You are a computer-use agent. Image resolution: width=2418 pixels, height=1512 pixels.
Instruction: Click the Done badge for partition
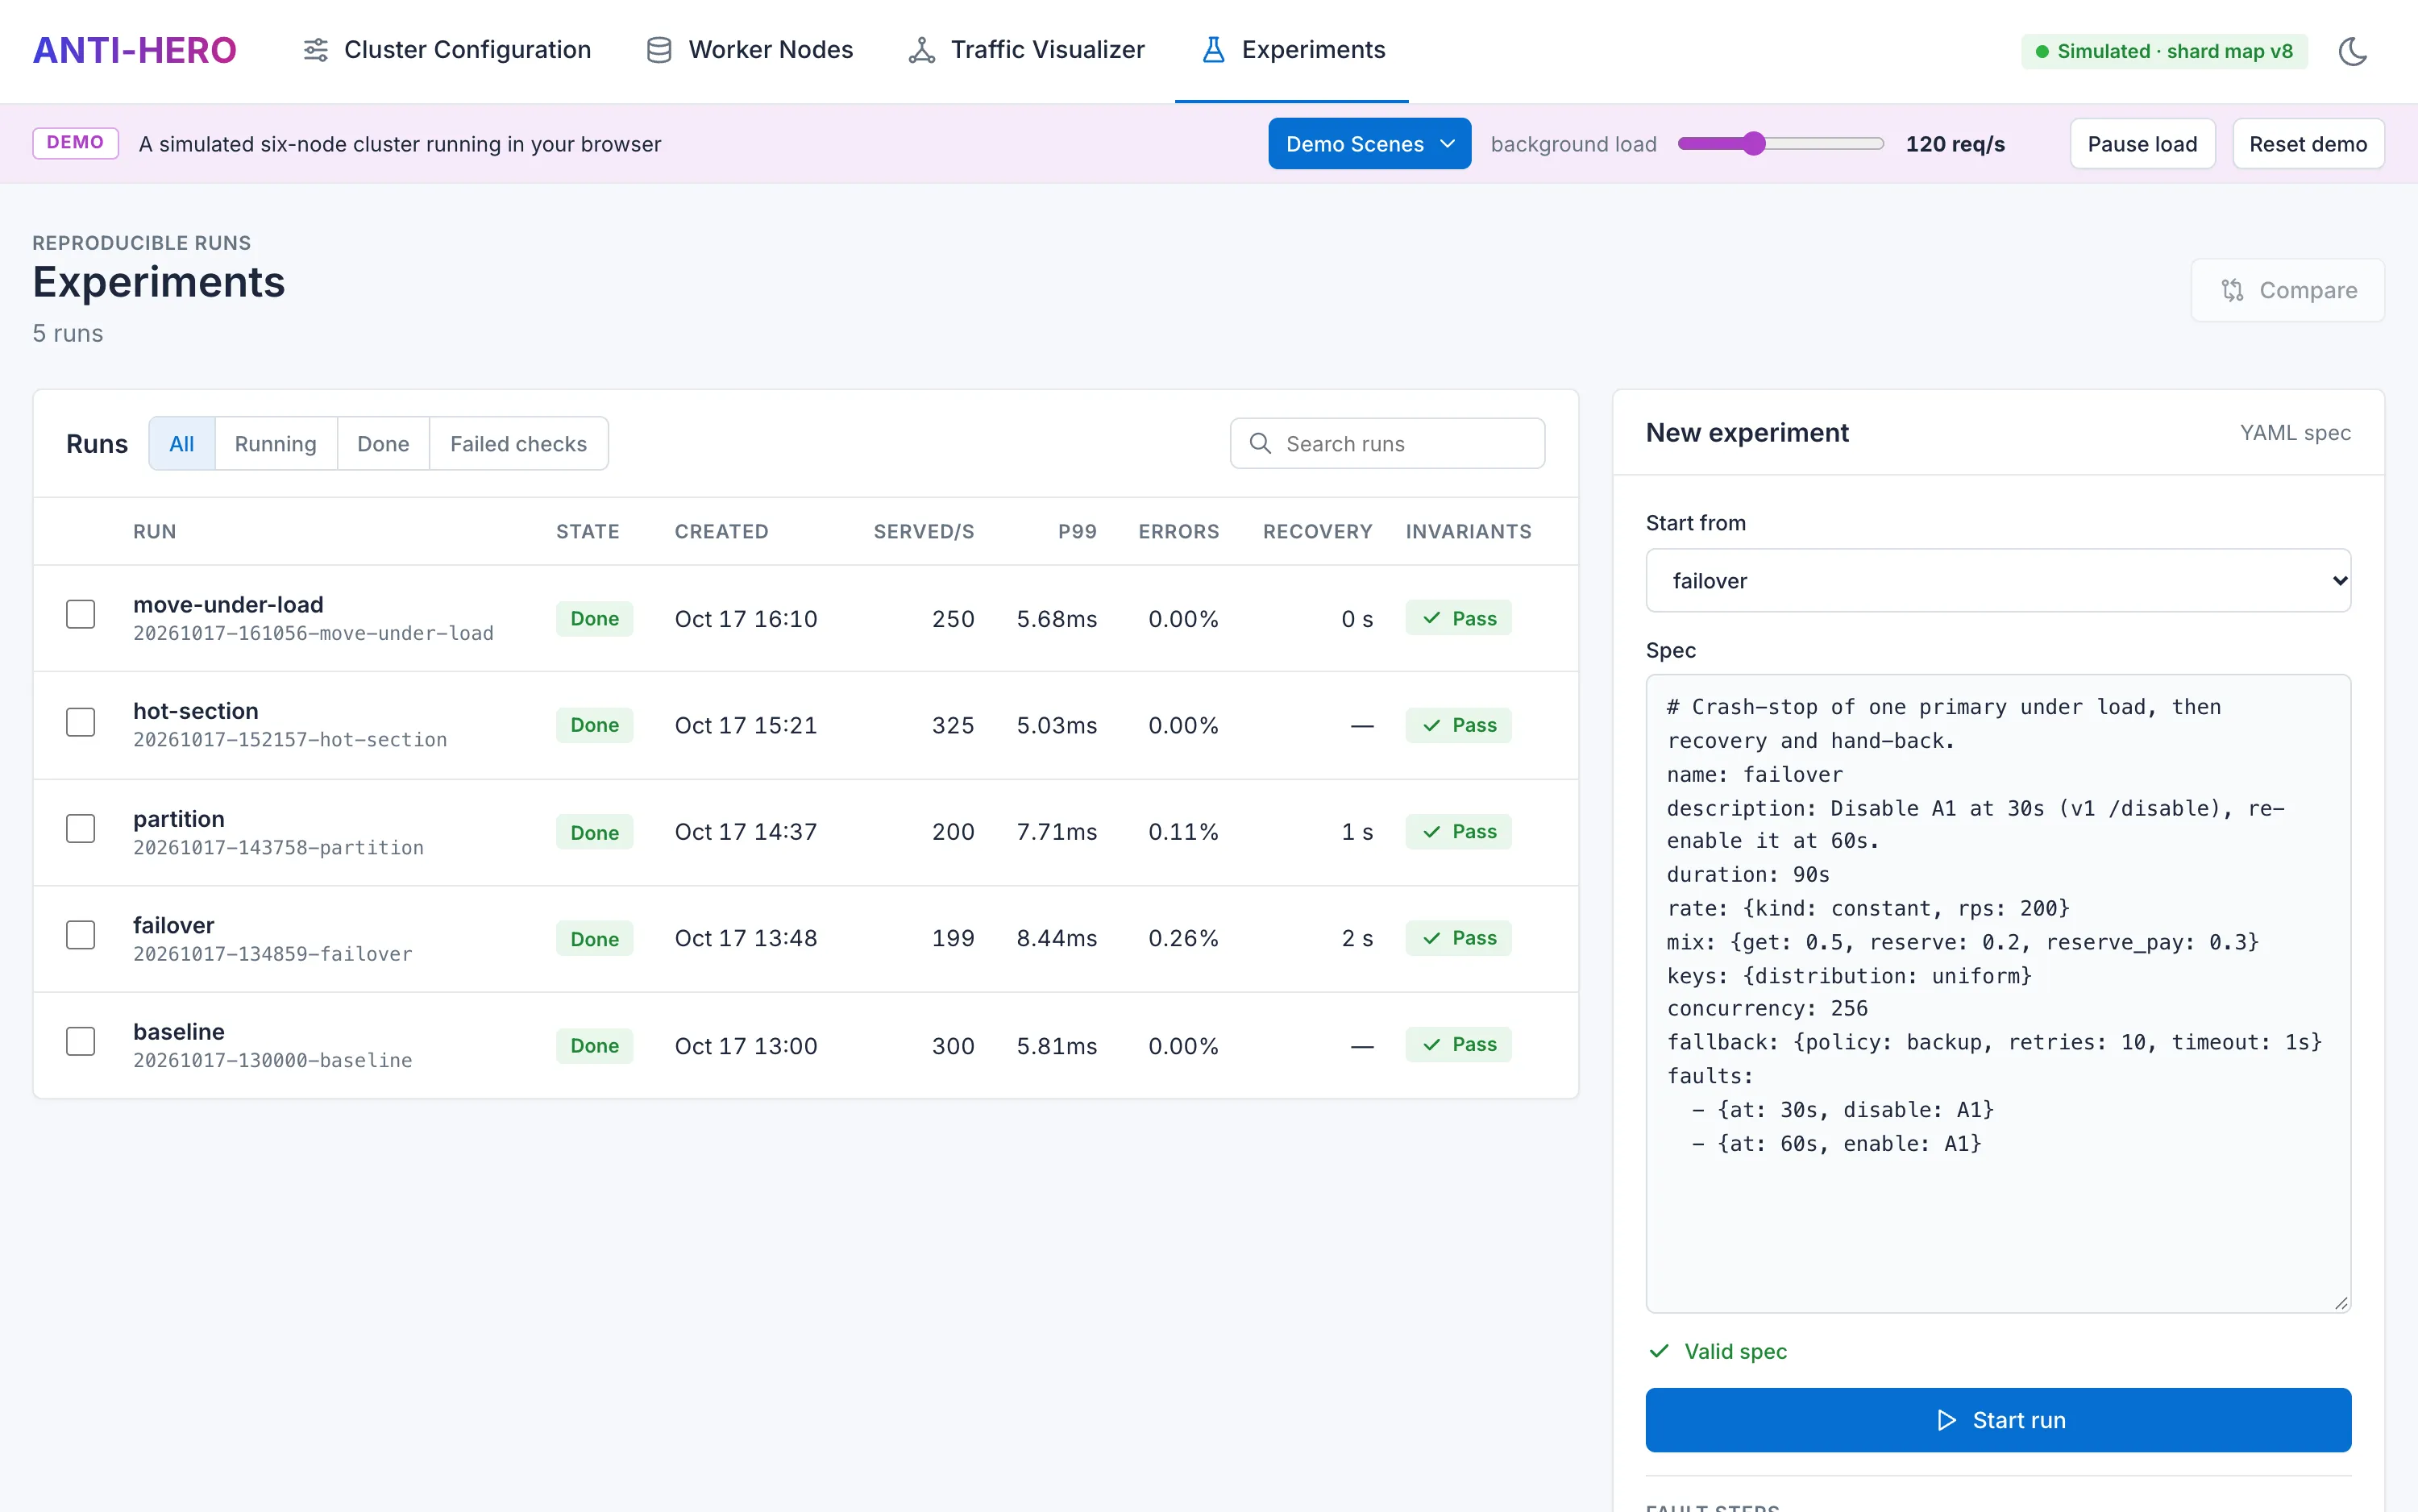click(595, 832)
